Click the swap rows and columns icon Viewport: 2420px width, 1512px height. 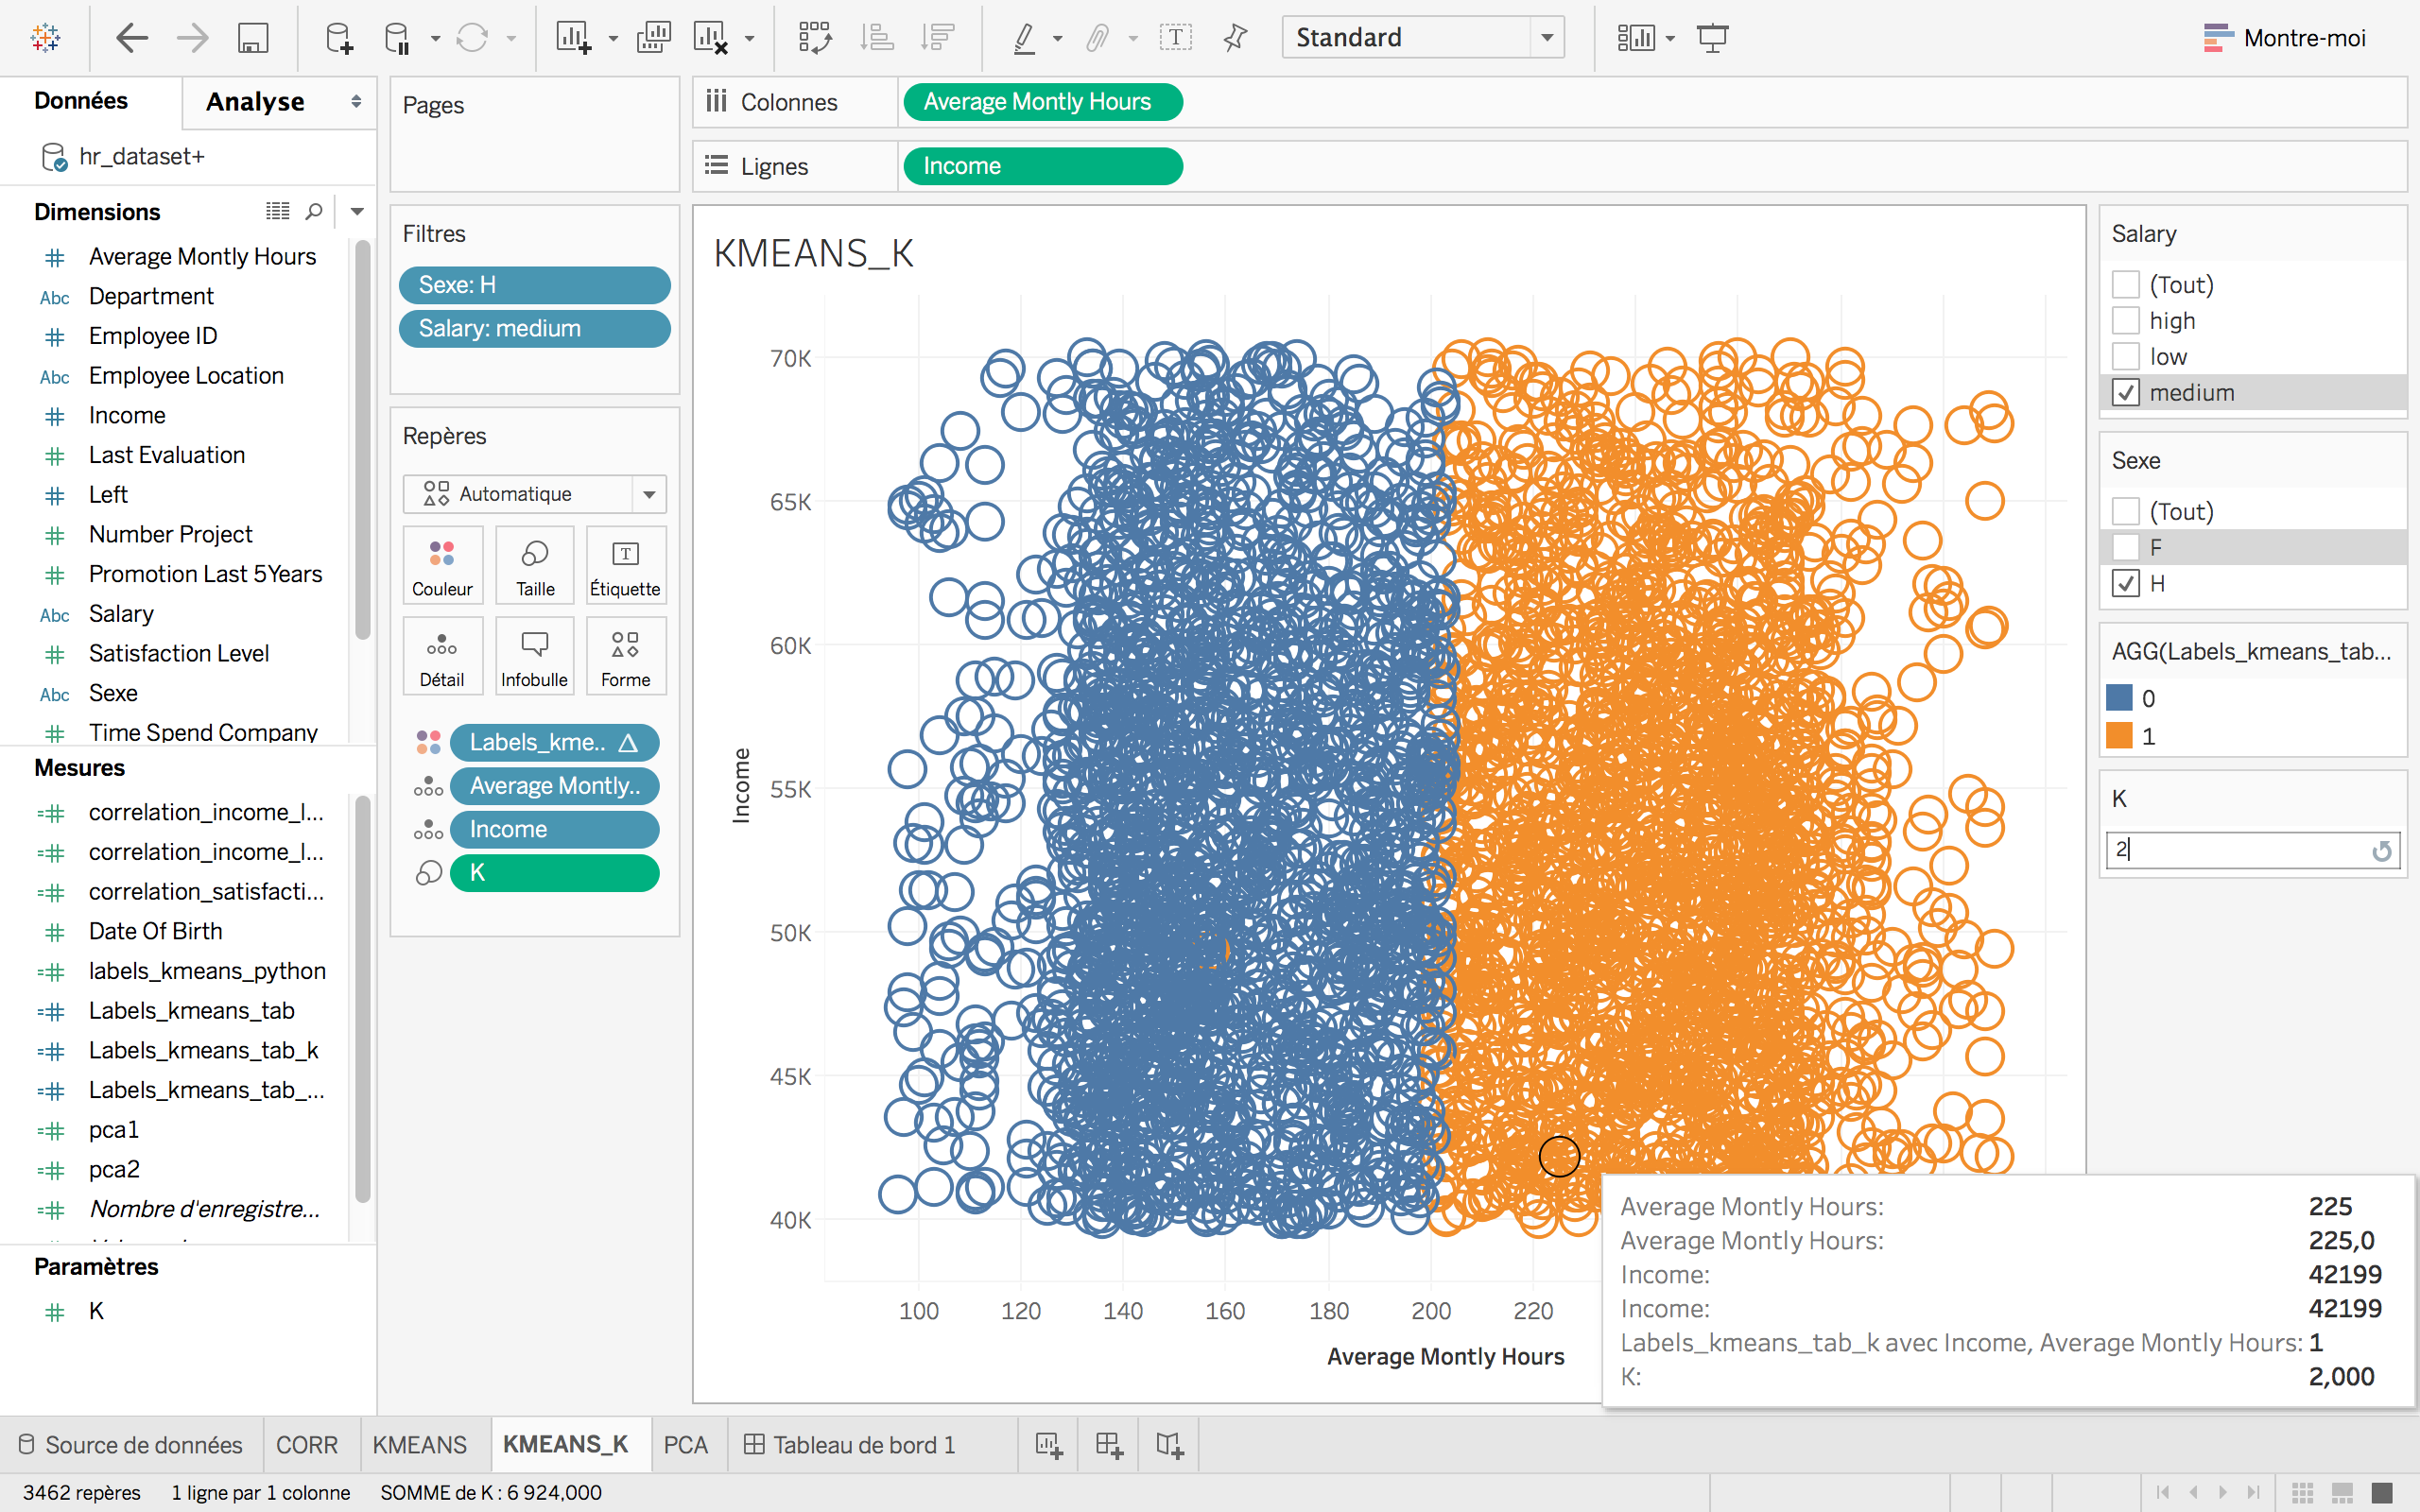(815, 39)
